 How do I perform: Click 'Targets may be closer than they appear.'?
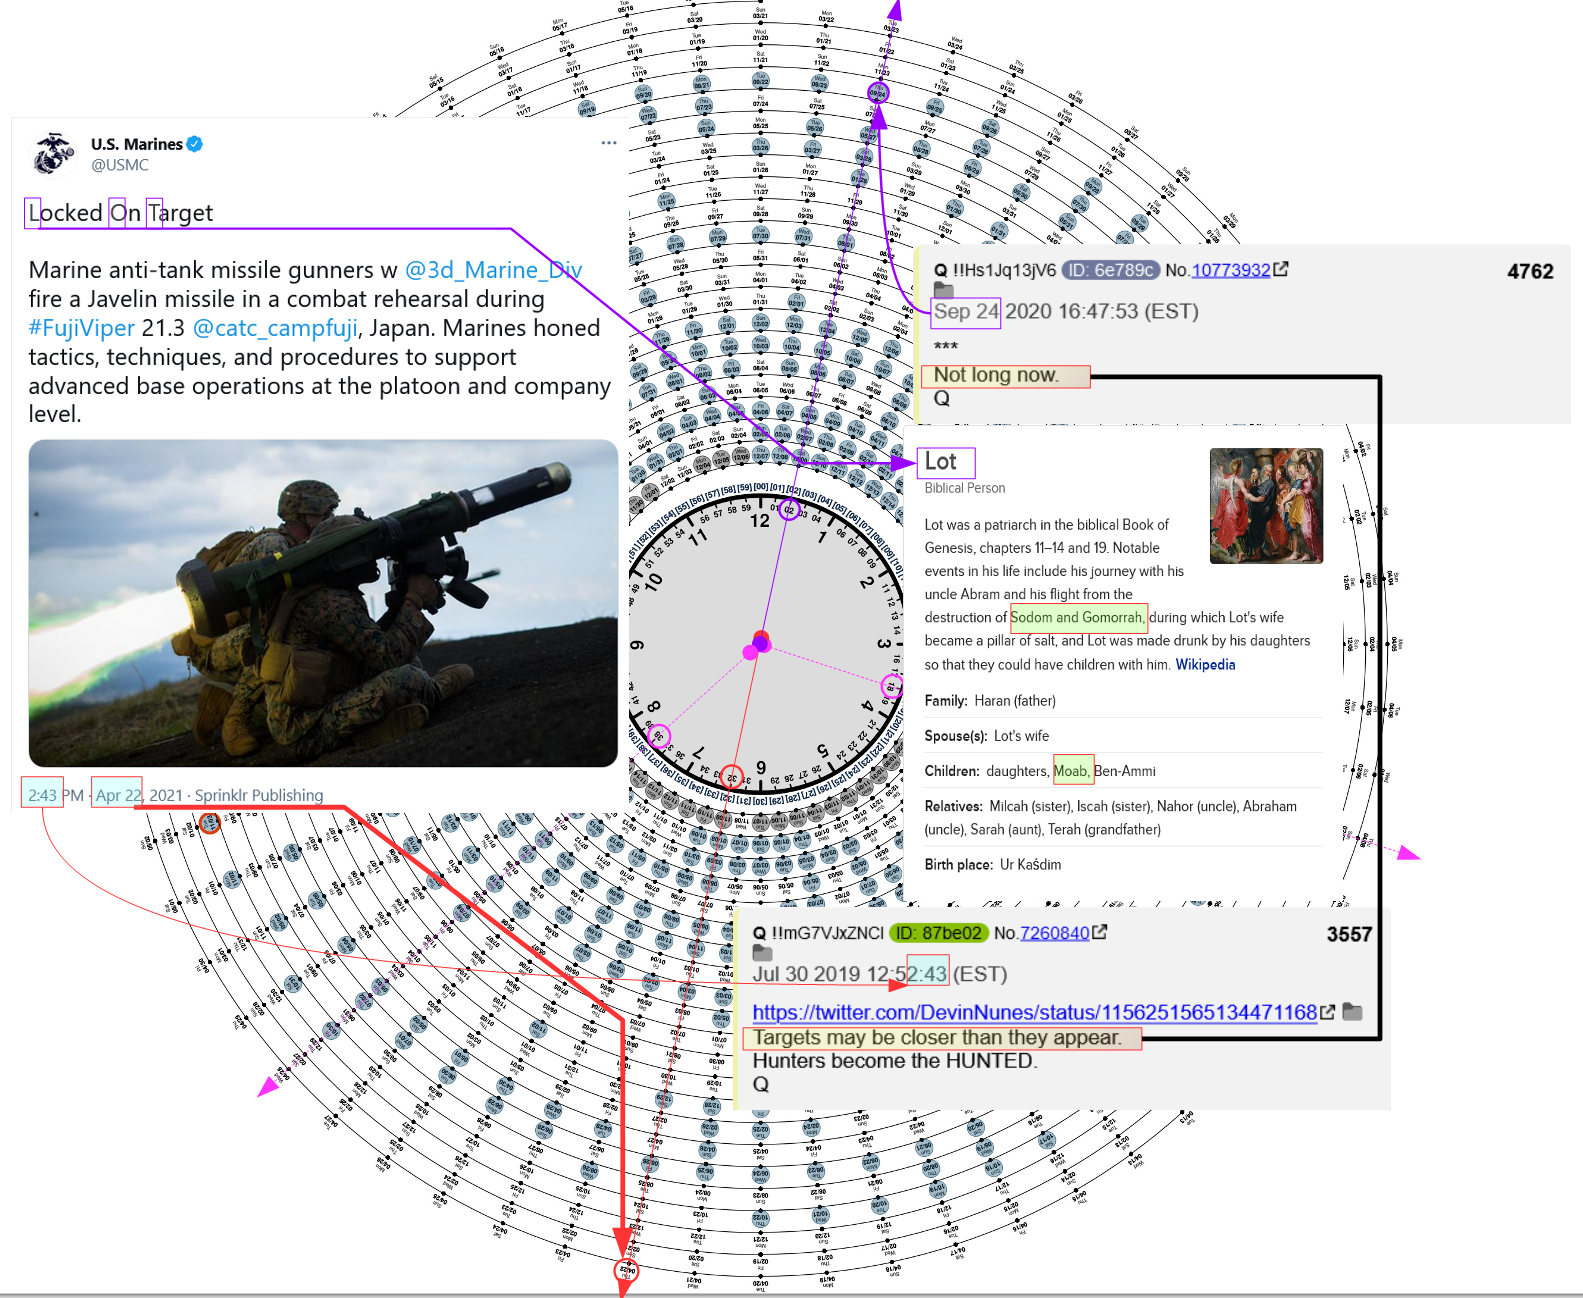[937, 1038]
